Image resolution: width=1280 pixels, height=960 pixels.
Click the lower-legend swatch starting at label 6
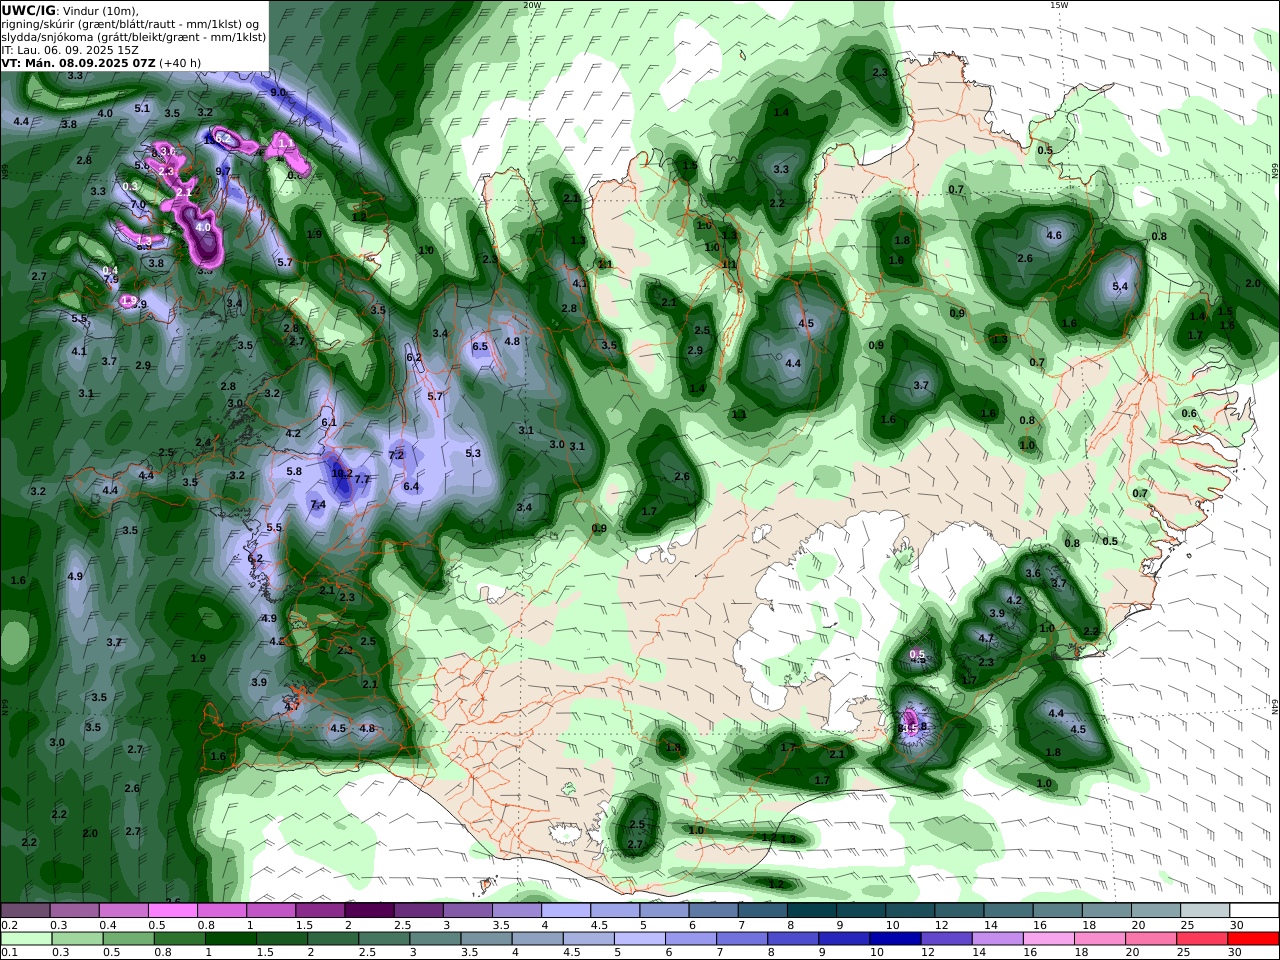pyautogui.click(x=690, y=939)
